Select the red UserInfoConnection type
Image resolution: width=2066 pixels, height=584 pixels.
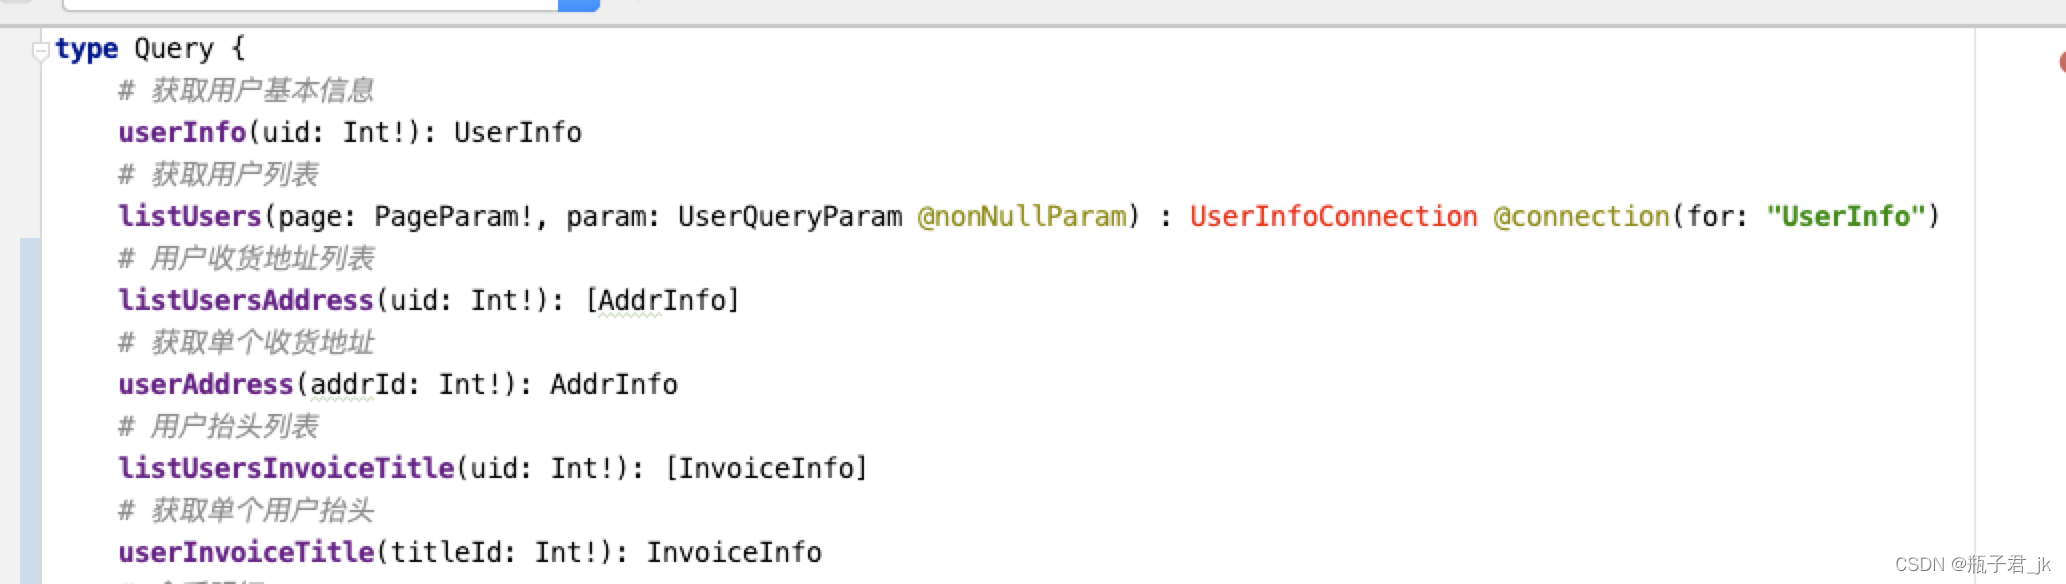pyautogui.click(x=1333, y=216)
